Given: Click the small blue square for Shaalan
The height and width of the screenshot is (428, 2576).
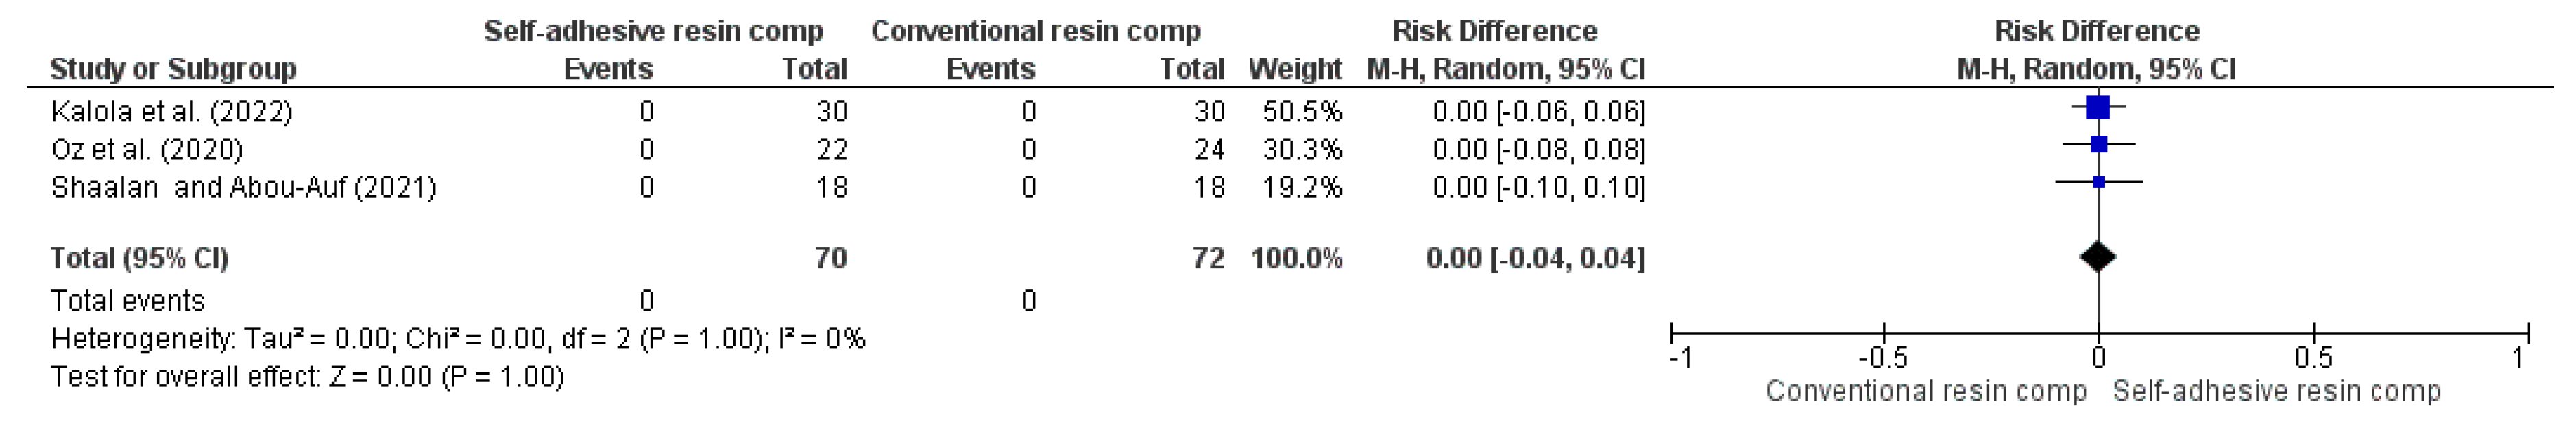Looking at the screenshot, I should tap(2098, 182).
